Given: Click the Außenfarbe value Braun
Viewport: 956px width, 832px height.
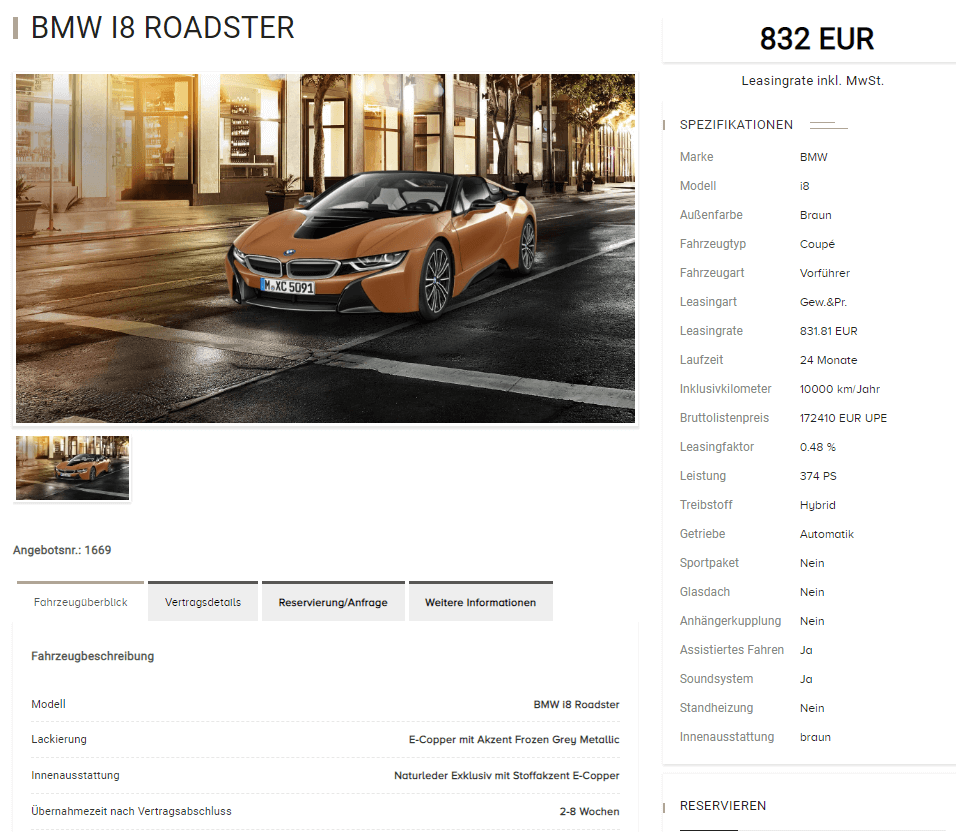Looking at the screenshot, I should [816, 215].
